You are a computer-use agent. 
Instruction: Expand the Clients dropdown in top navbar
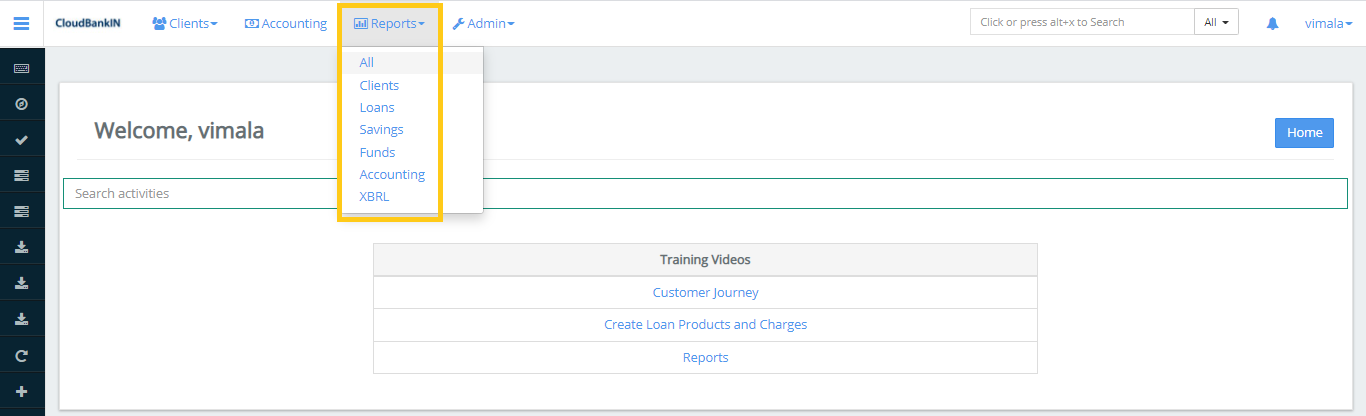[x=185, y=23]
